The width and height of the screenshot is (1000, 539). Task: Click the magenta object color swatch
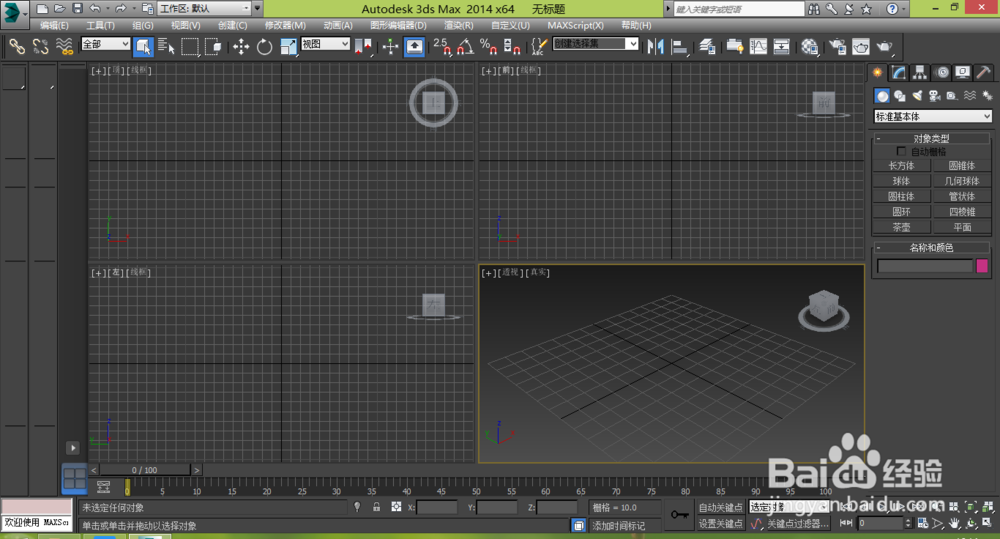click(982, 266)
